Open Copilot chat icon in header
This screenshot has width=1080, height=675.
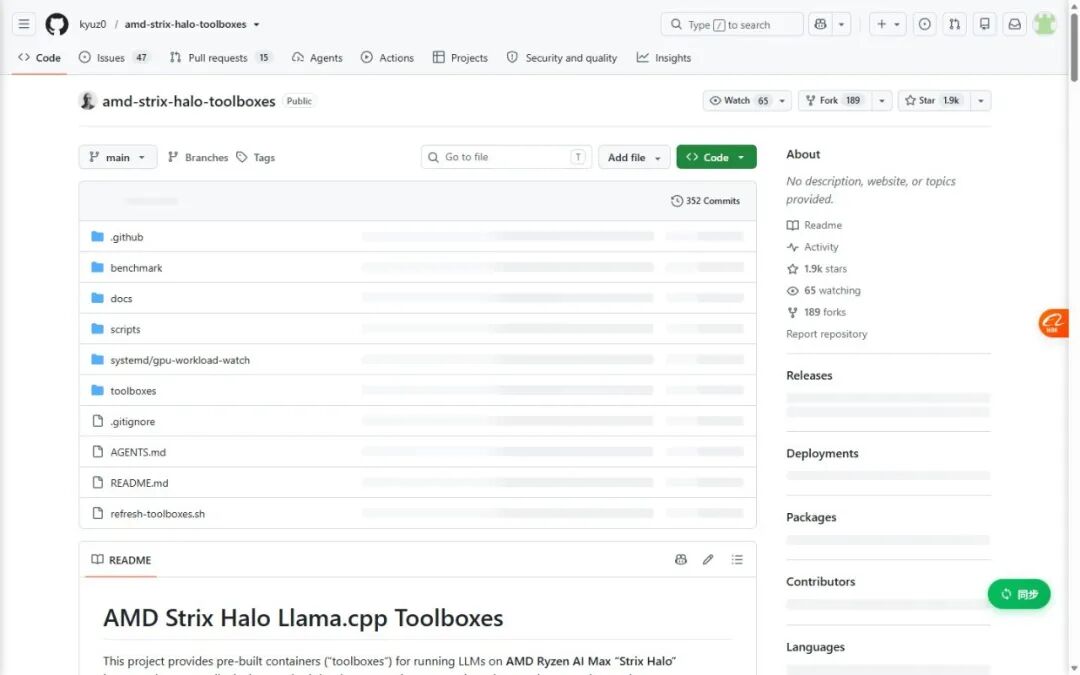point(820,24)
